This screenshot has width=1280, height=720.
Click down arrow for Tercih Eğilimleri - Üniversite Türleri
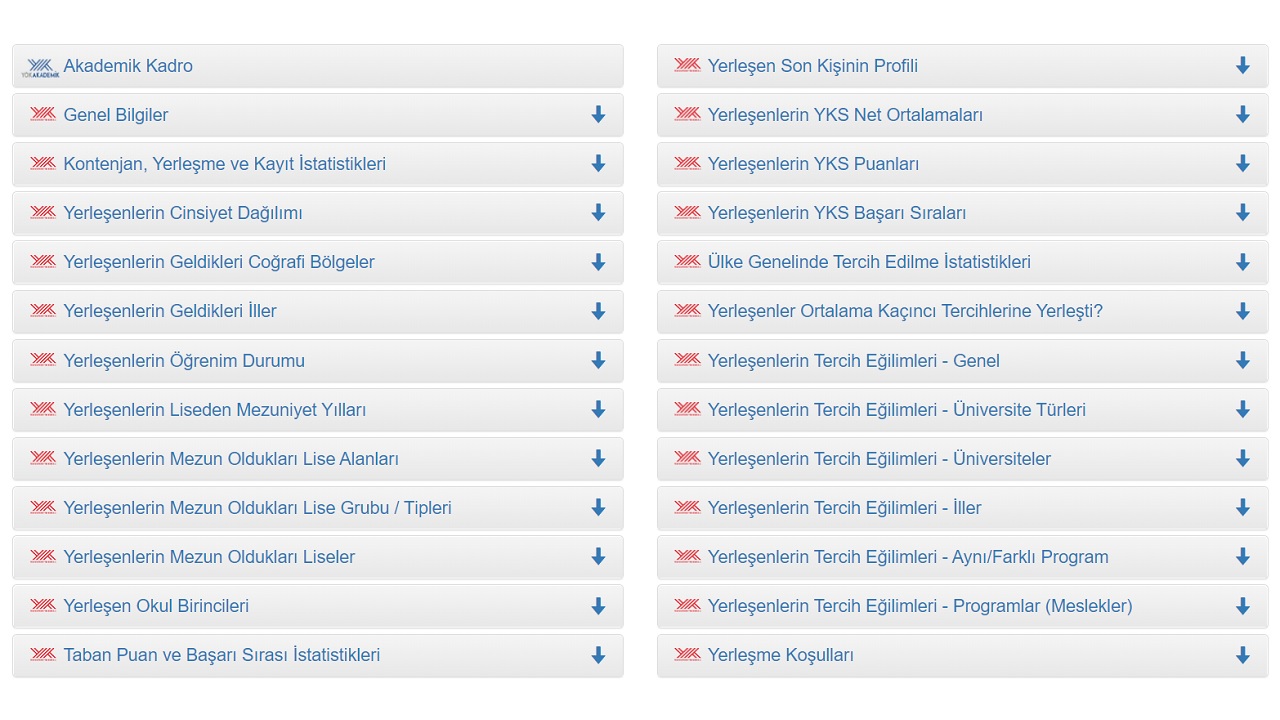[x=1243, y=409]
